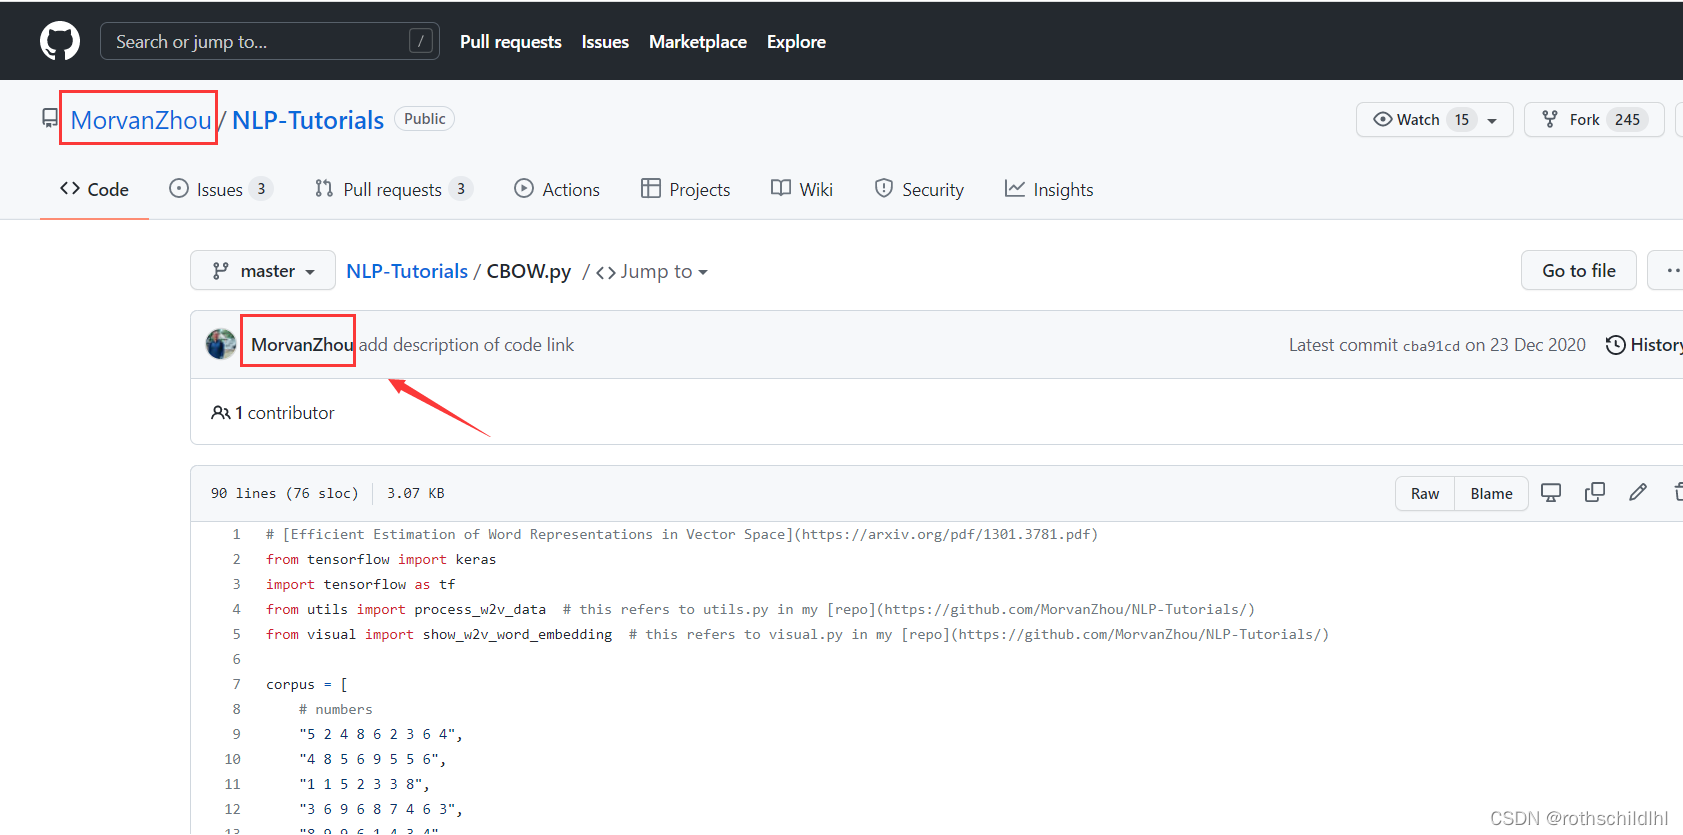Open the Projects tab

coord(686,189)
